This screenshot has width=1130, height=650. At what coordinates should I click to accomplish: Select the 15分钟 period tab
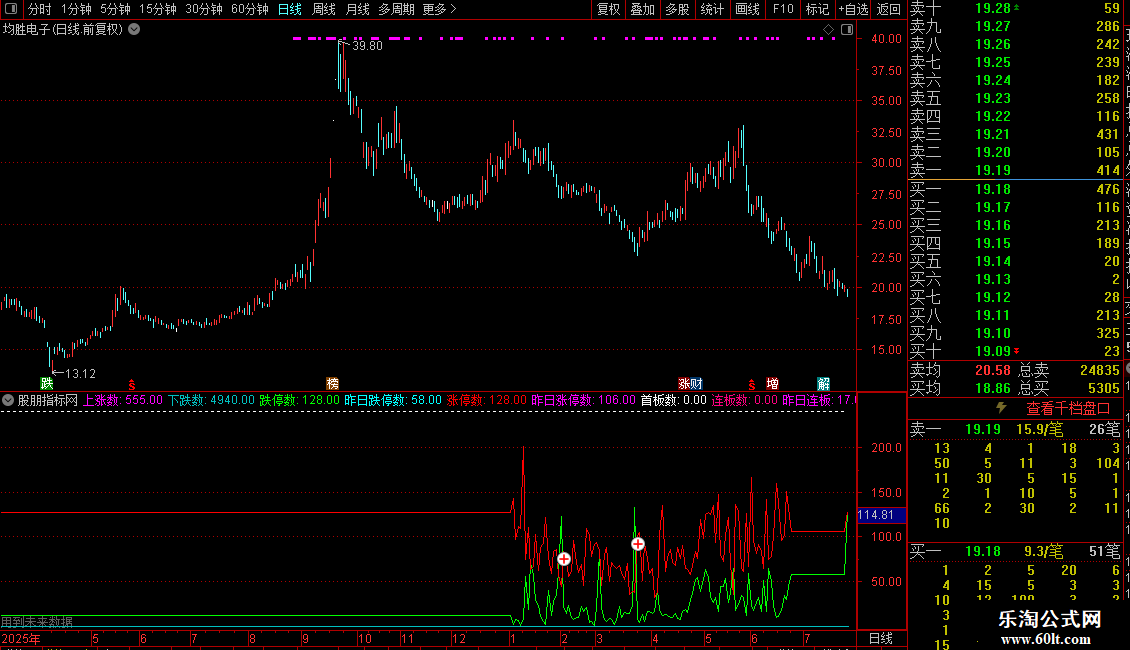(158, 9)
